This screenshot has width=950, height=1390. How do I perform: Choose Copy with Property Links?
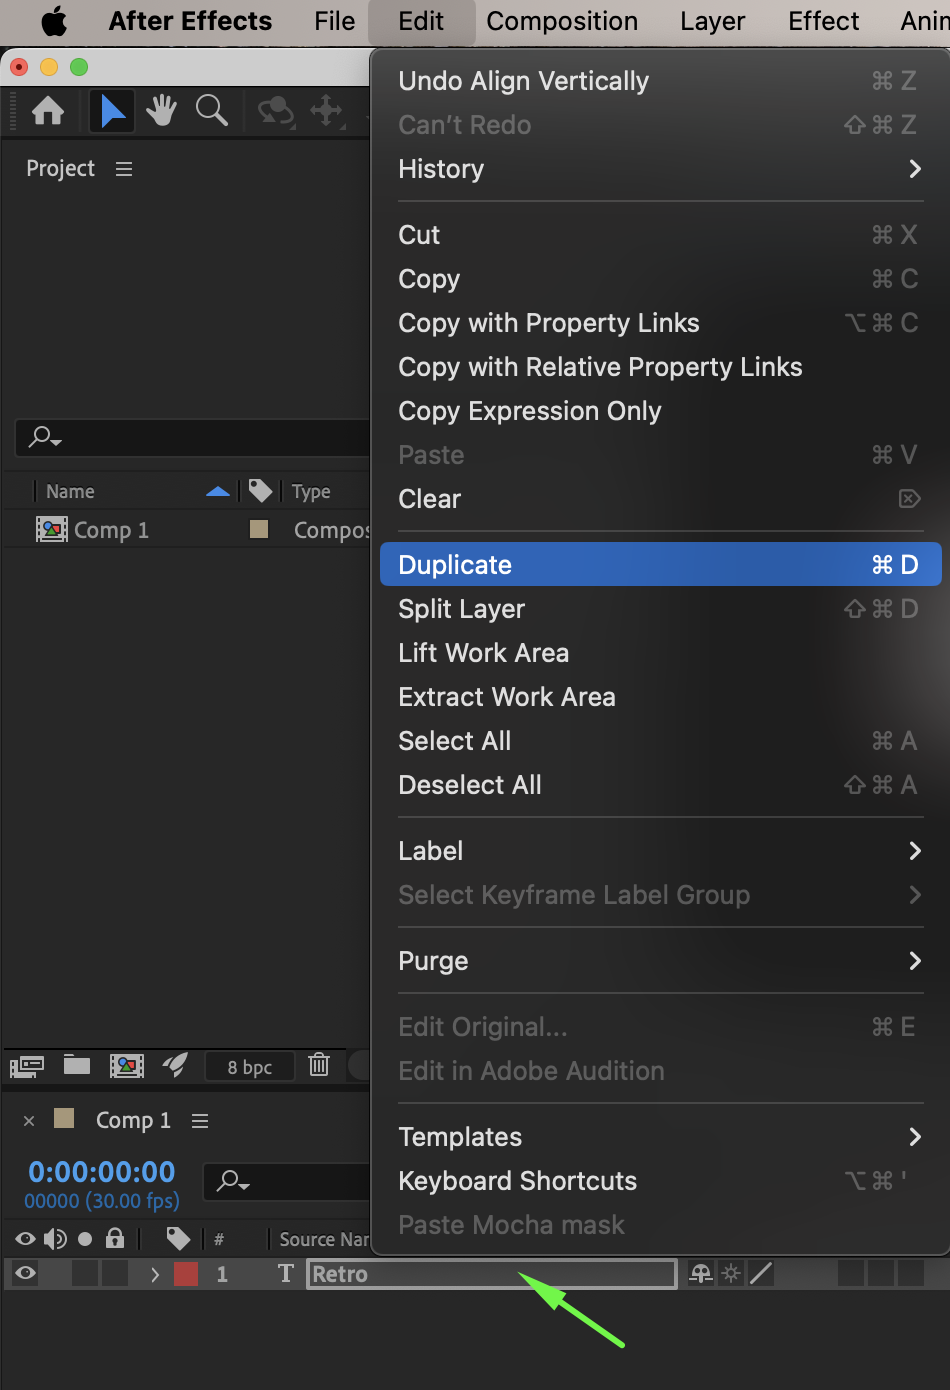pos(660,323)
